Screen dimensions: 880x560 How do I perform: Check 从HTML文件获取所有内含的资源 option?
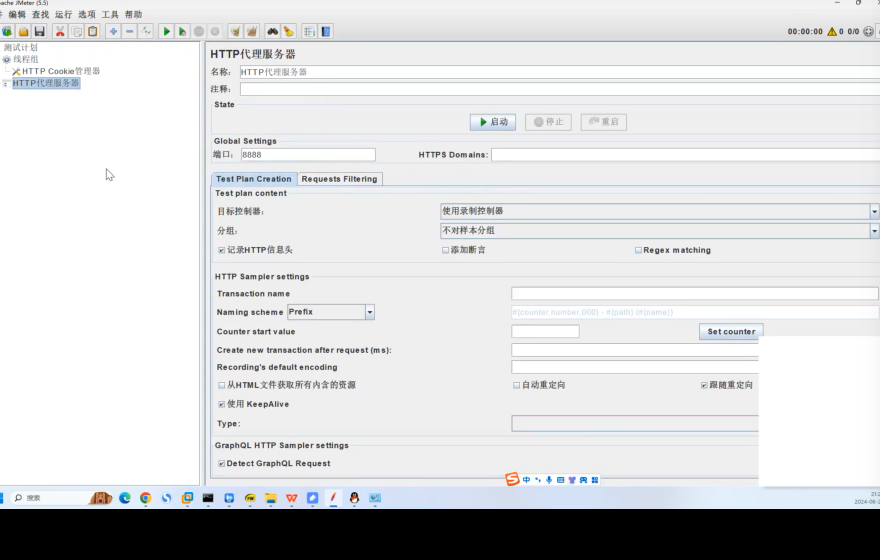222,385
